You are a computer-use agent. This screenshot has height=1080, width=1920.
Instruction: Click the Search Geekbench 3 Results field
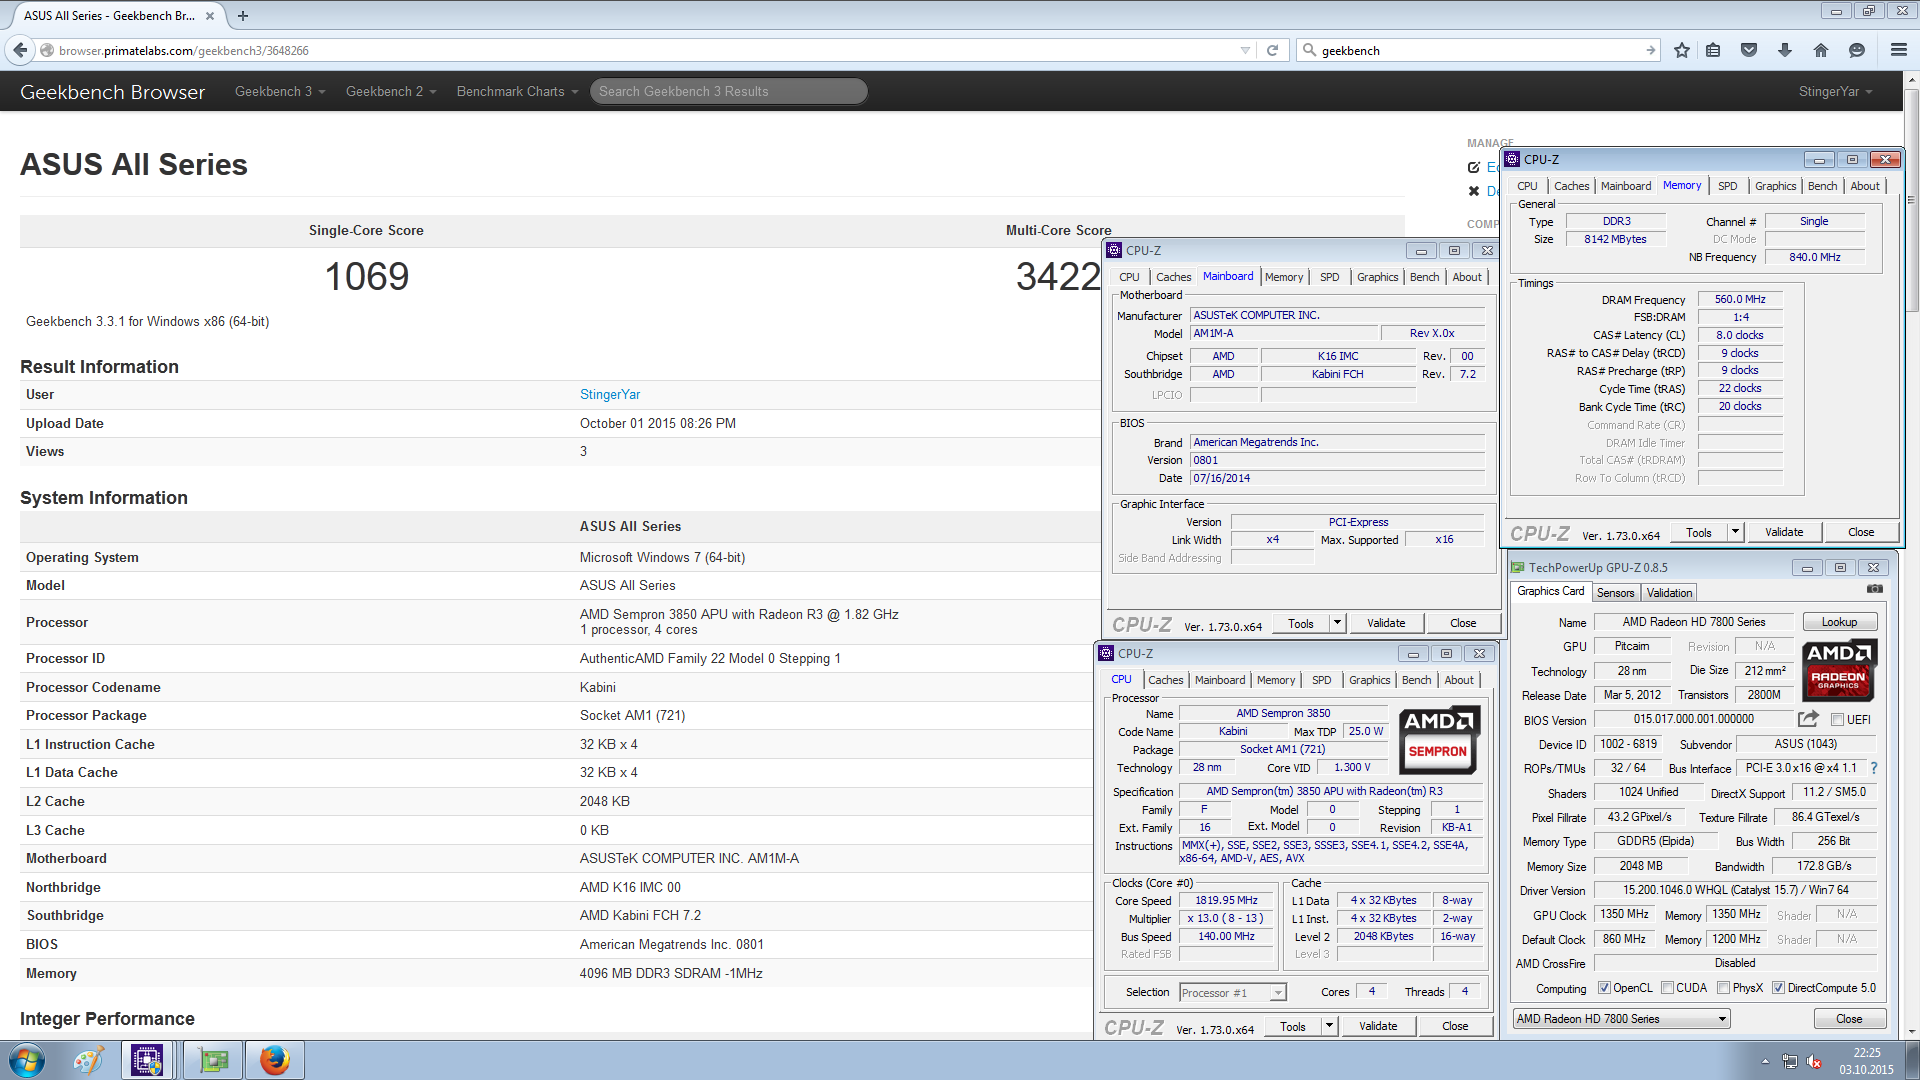(728, 91)
